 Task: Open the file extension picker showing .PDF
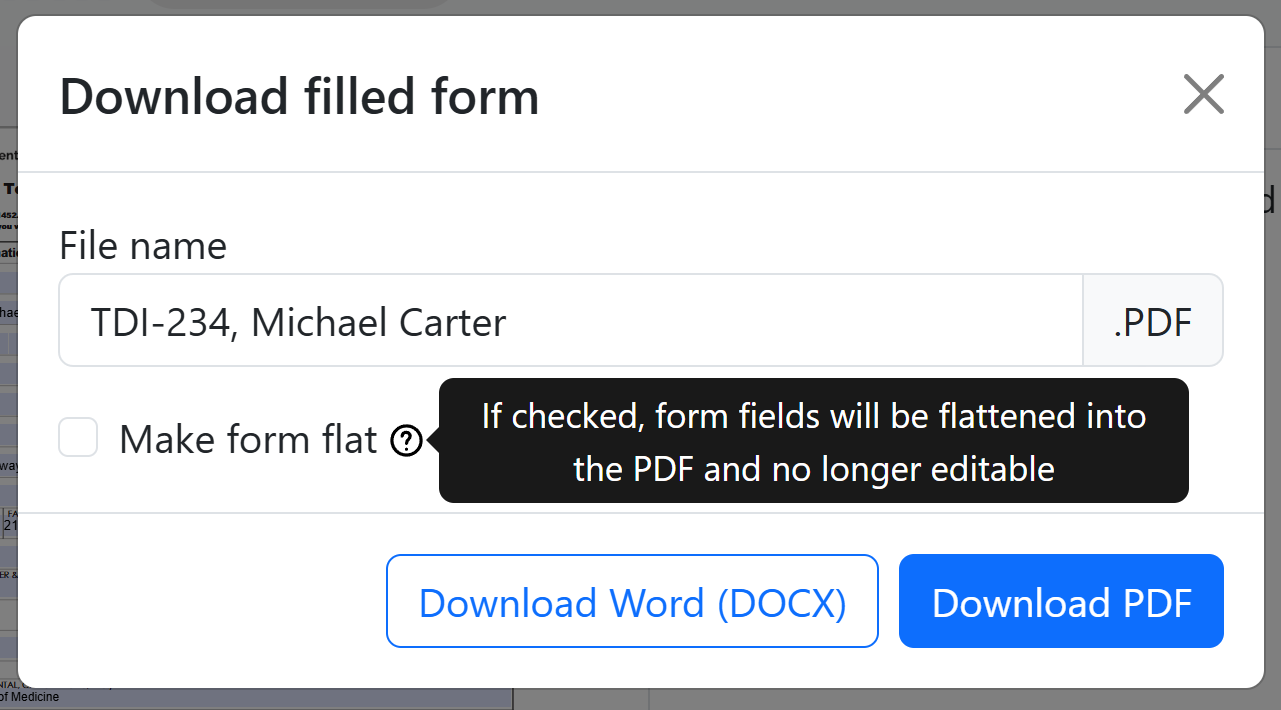coord(1152,320)
